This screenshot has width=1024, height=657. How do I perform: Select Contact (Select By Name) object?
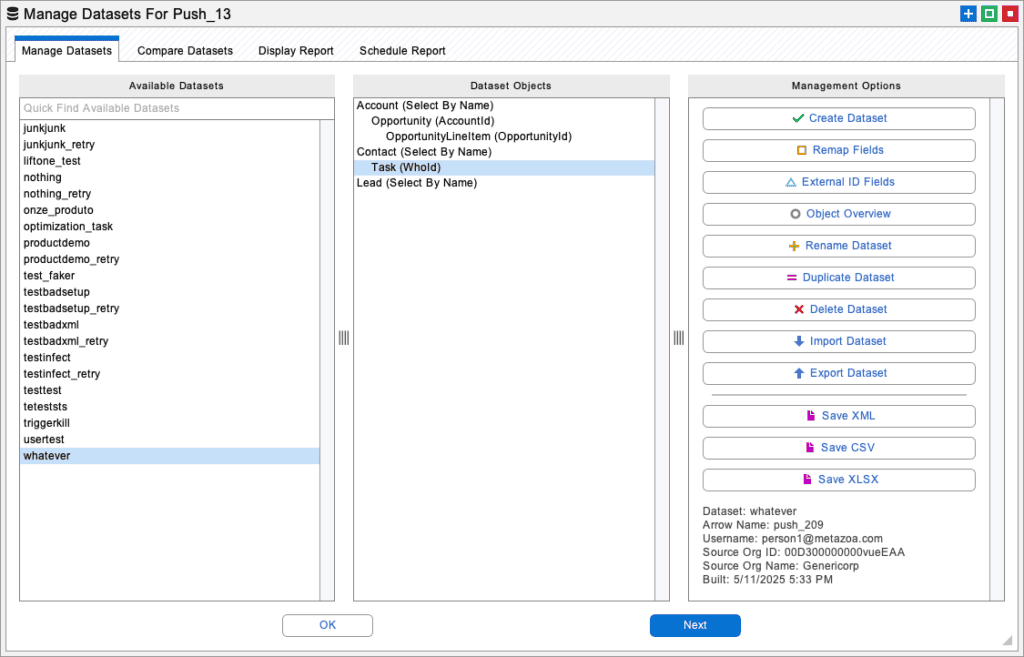tap(504, 152)
